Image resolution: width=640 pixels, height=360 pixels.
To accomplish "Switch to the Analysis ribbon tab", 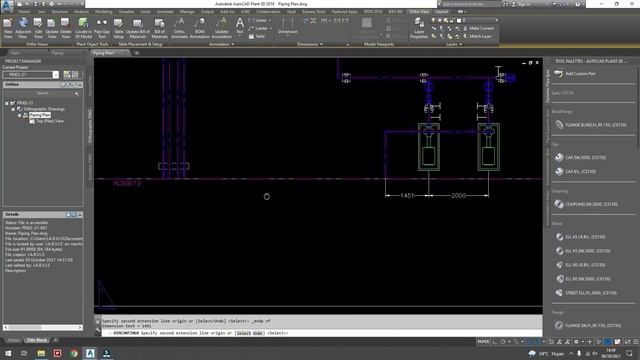I will [81, 12].
